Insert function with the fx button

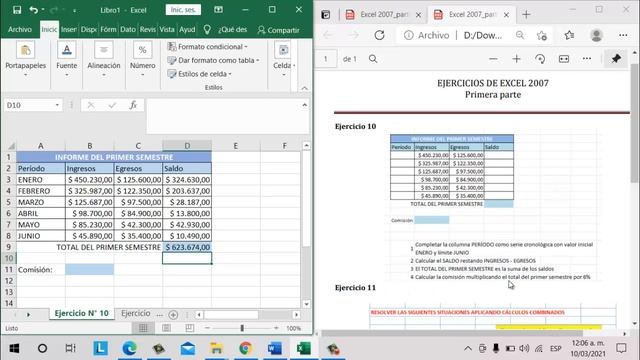(x=133, y=105)
